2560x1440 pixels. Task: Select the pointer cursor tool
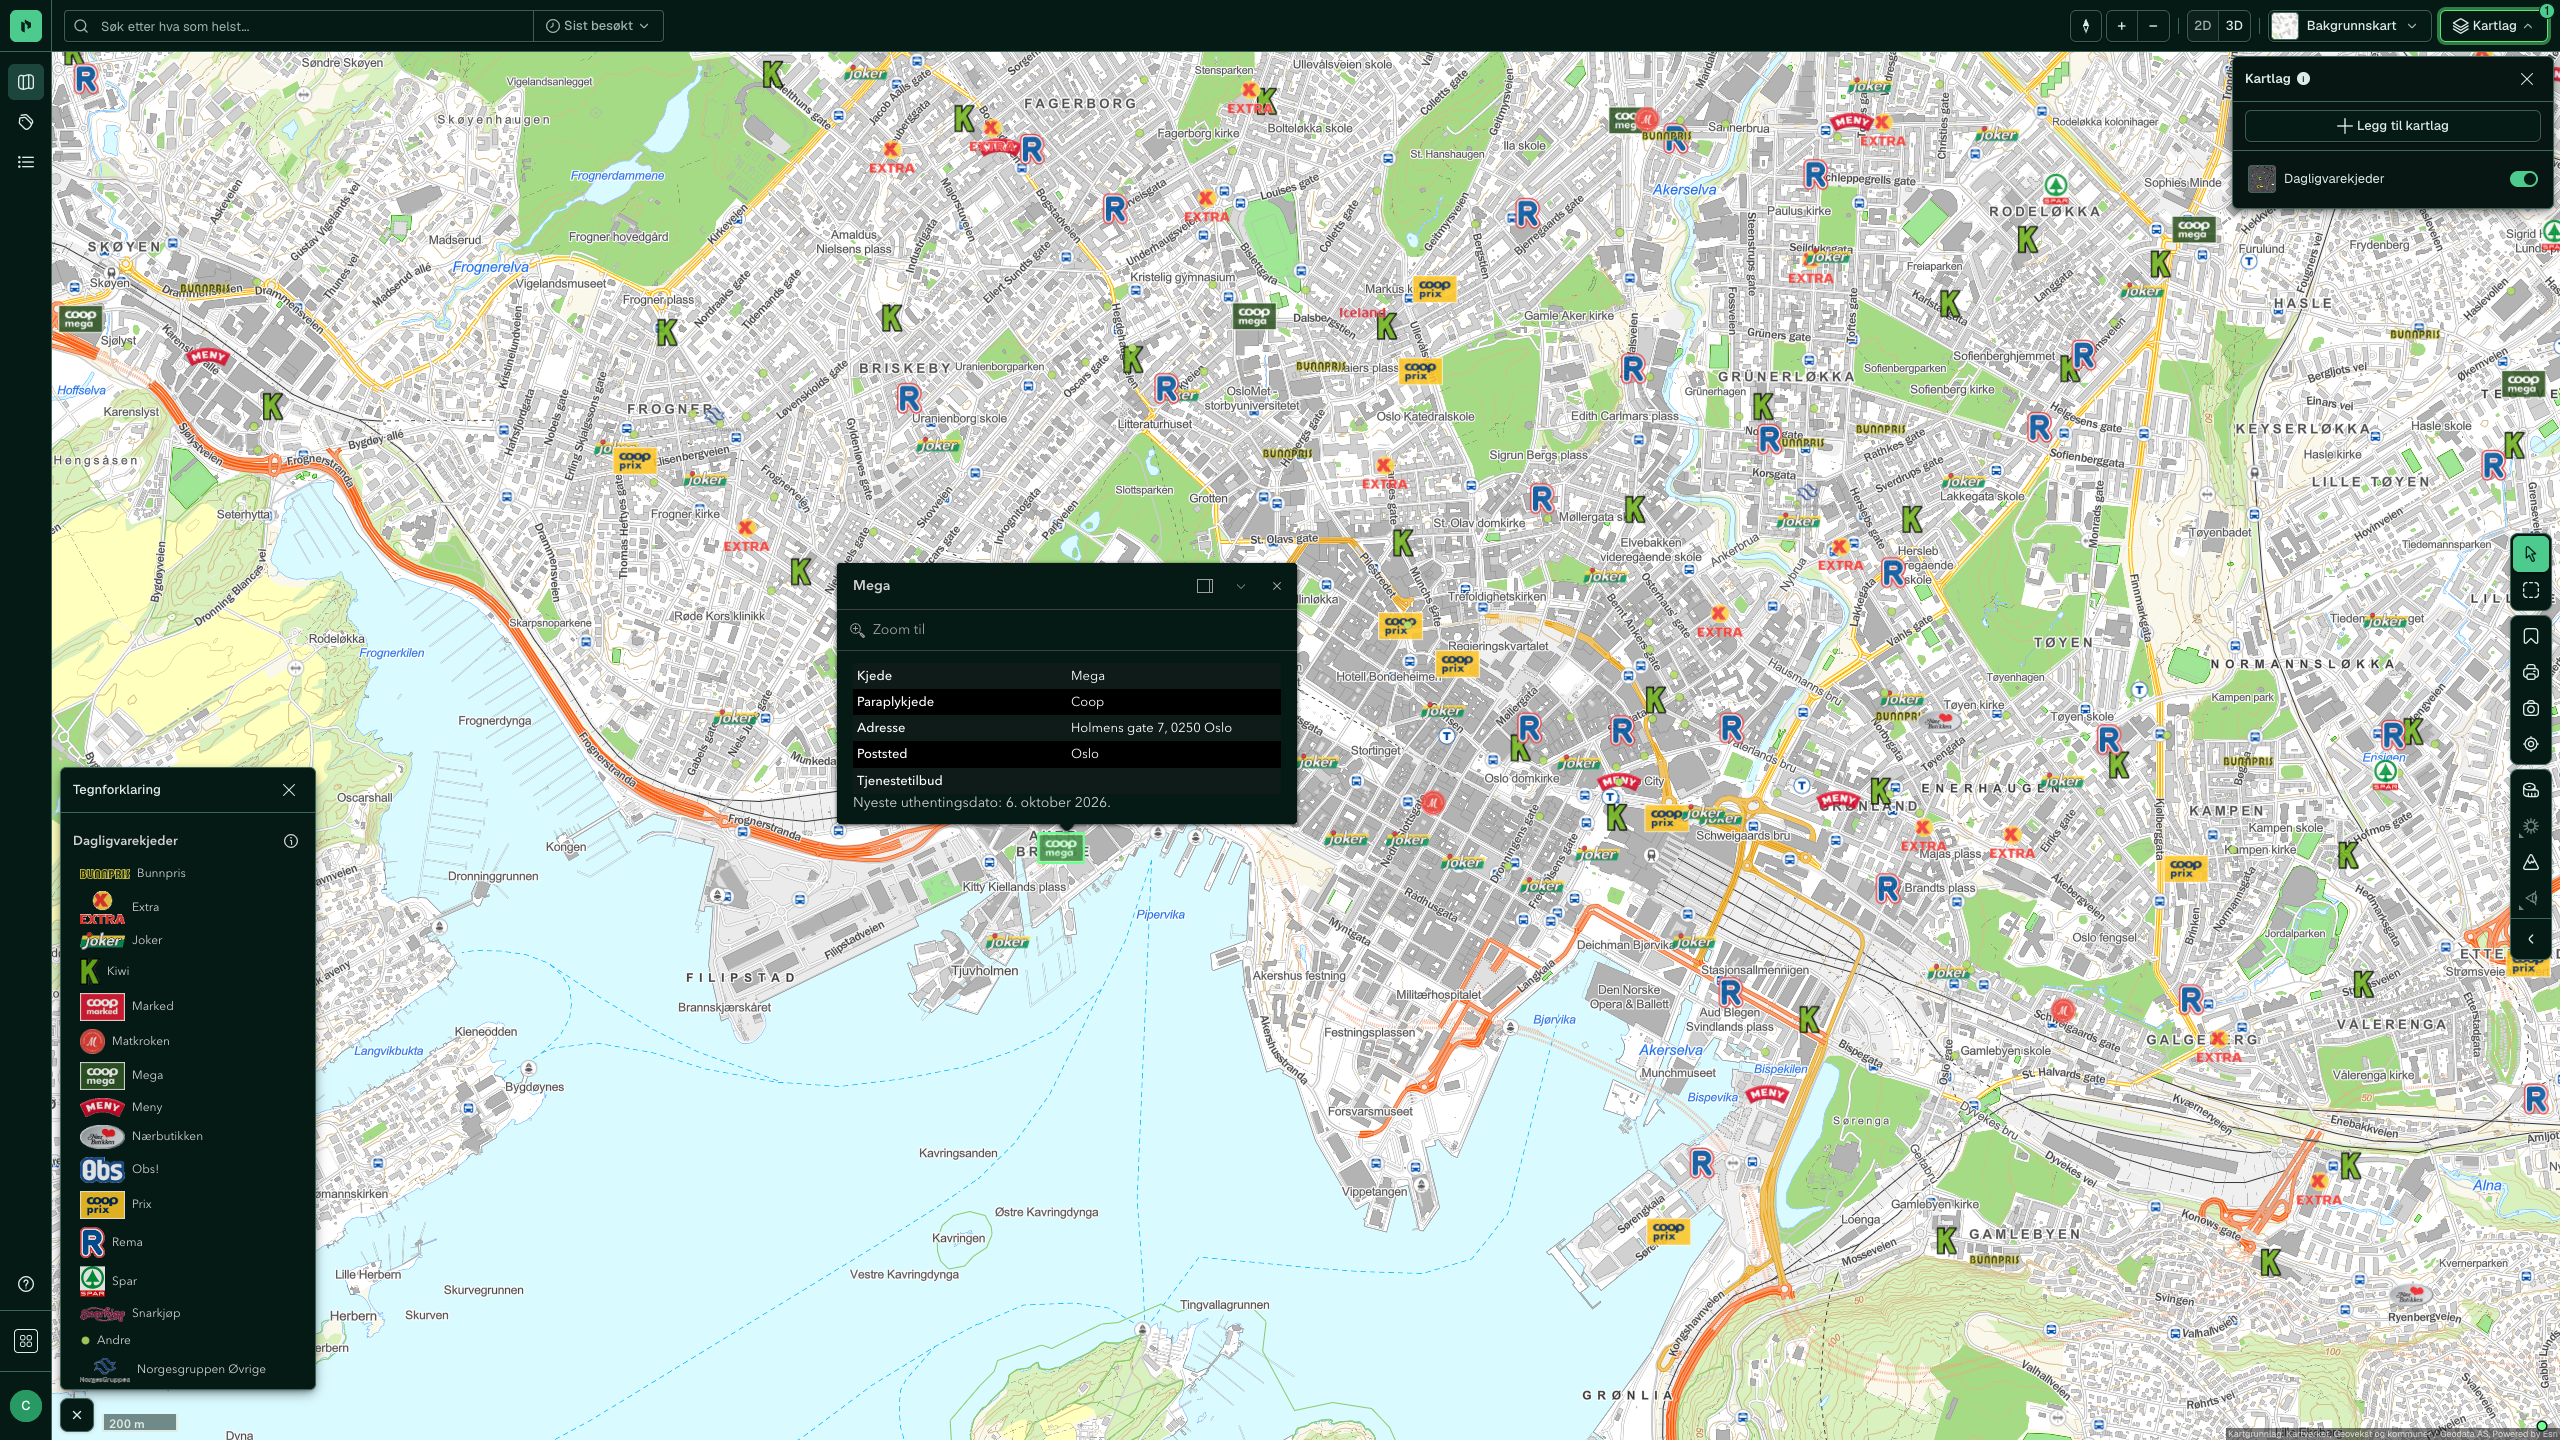click(x=2530, y=553)
